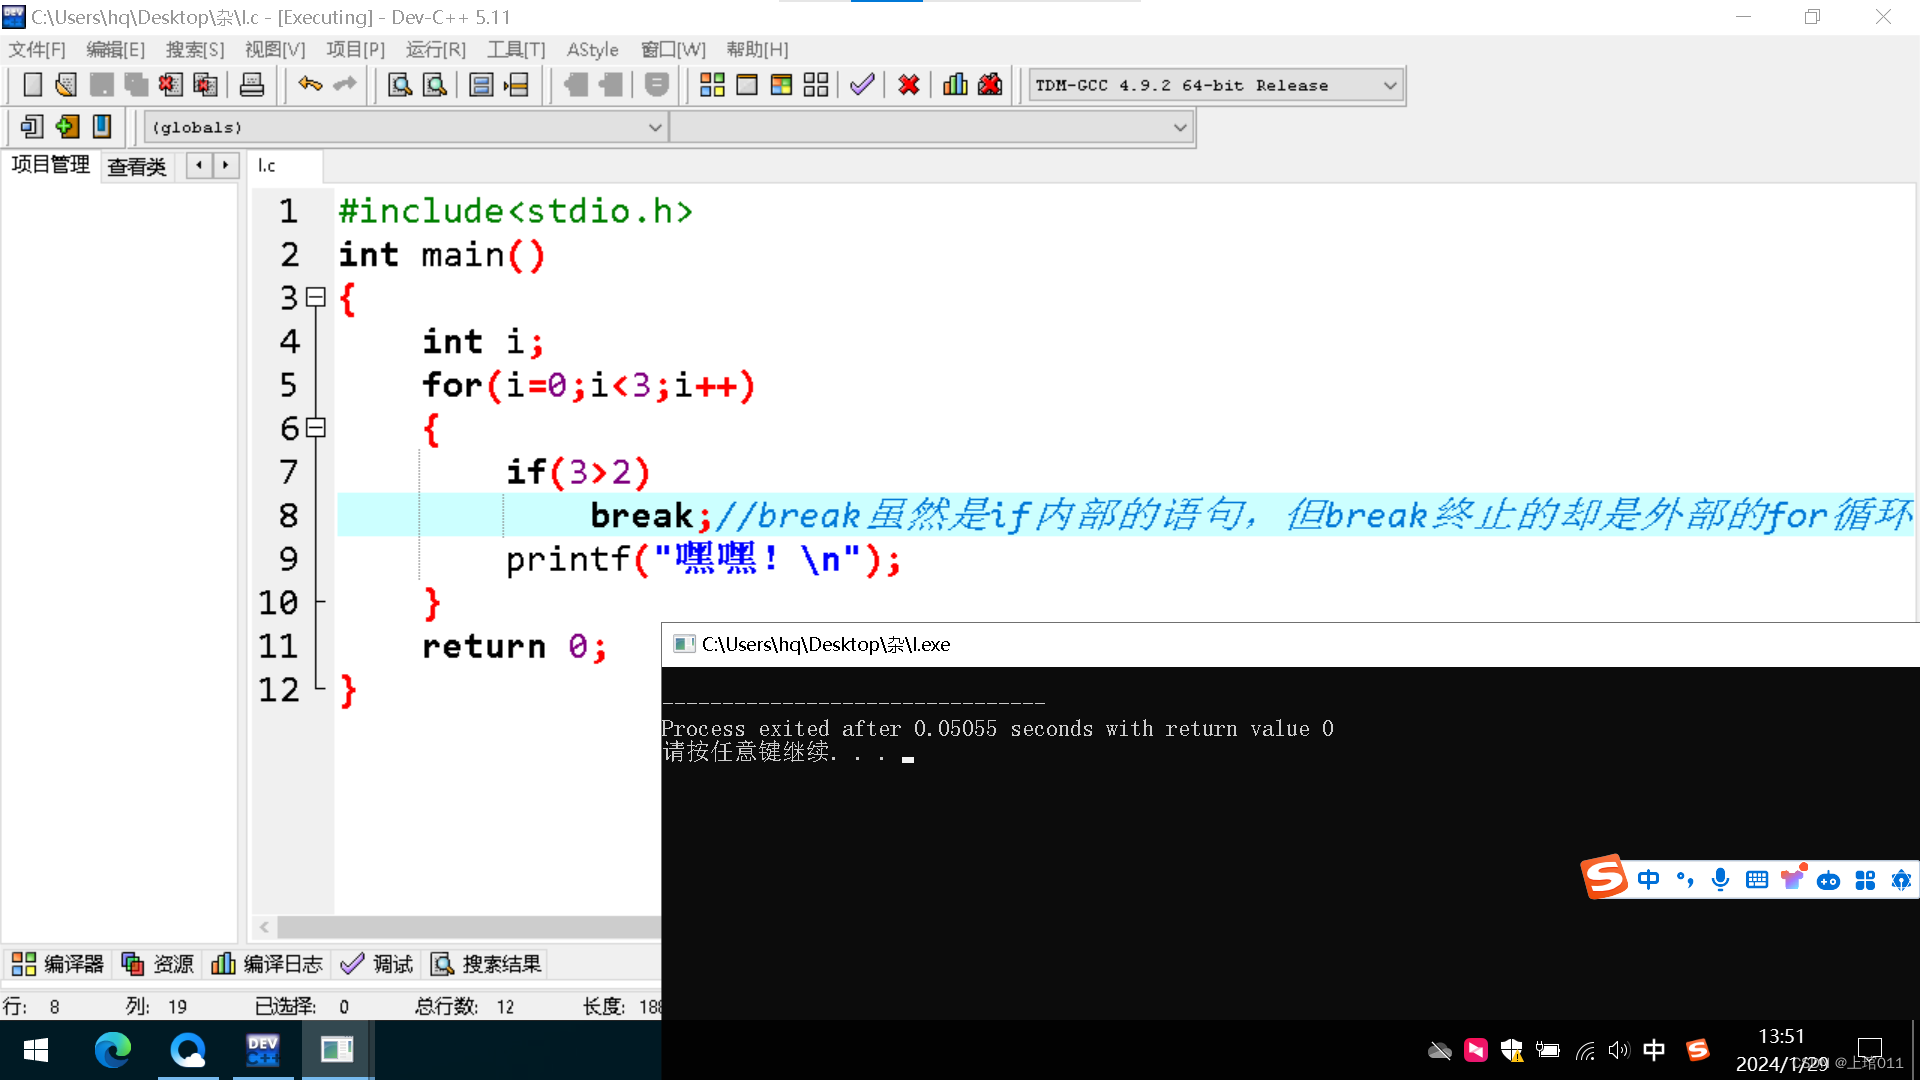Open the 运行[R] menu

(x=434, y=49)
